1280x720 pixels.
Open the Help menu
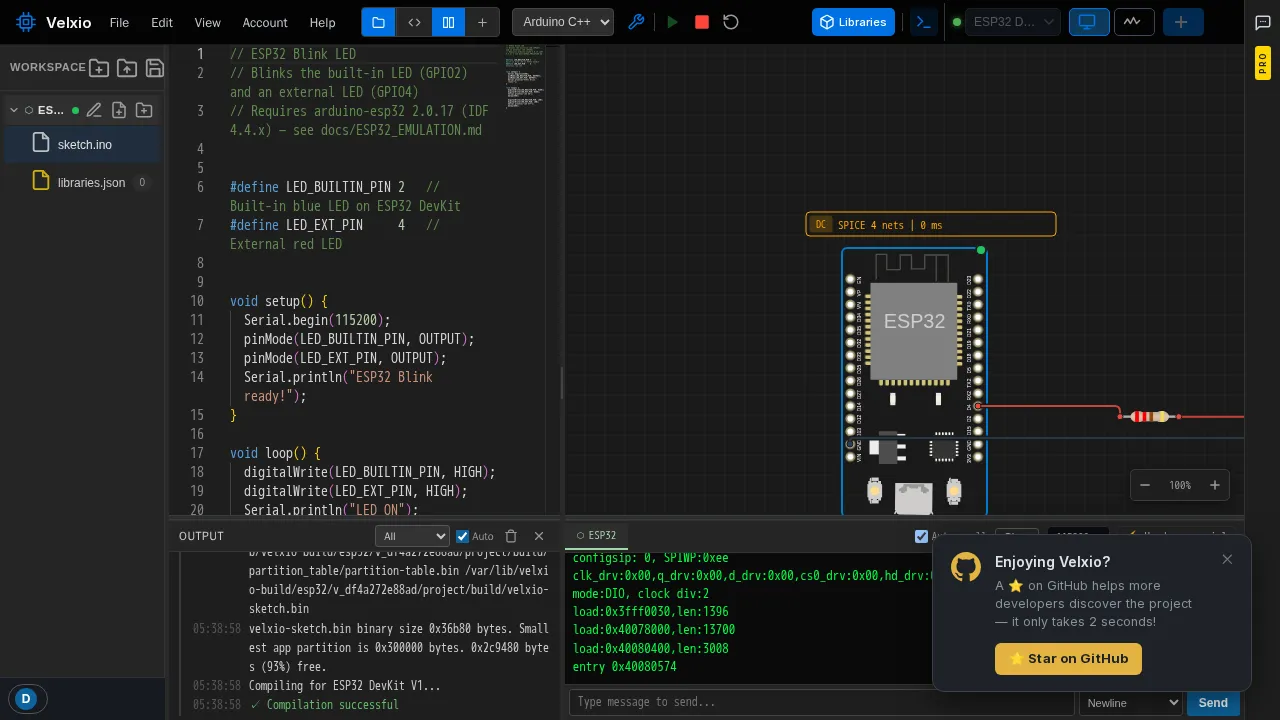(x=323, y=22)
